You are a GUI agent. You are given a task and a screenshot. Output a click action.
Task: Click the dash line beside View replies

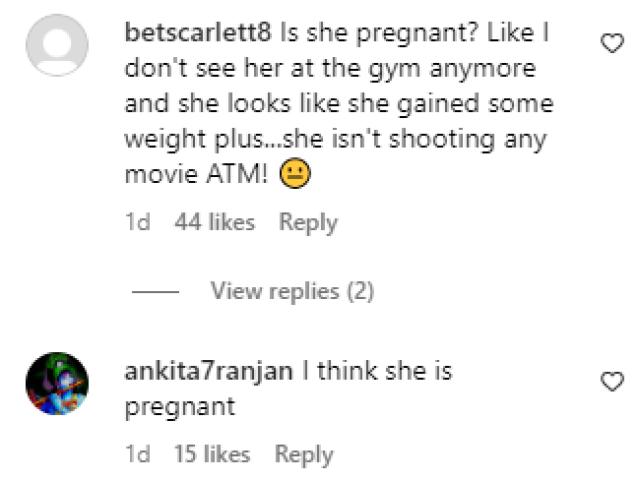coord(155,292)
